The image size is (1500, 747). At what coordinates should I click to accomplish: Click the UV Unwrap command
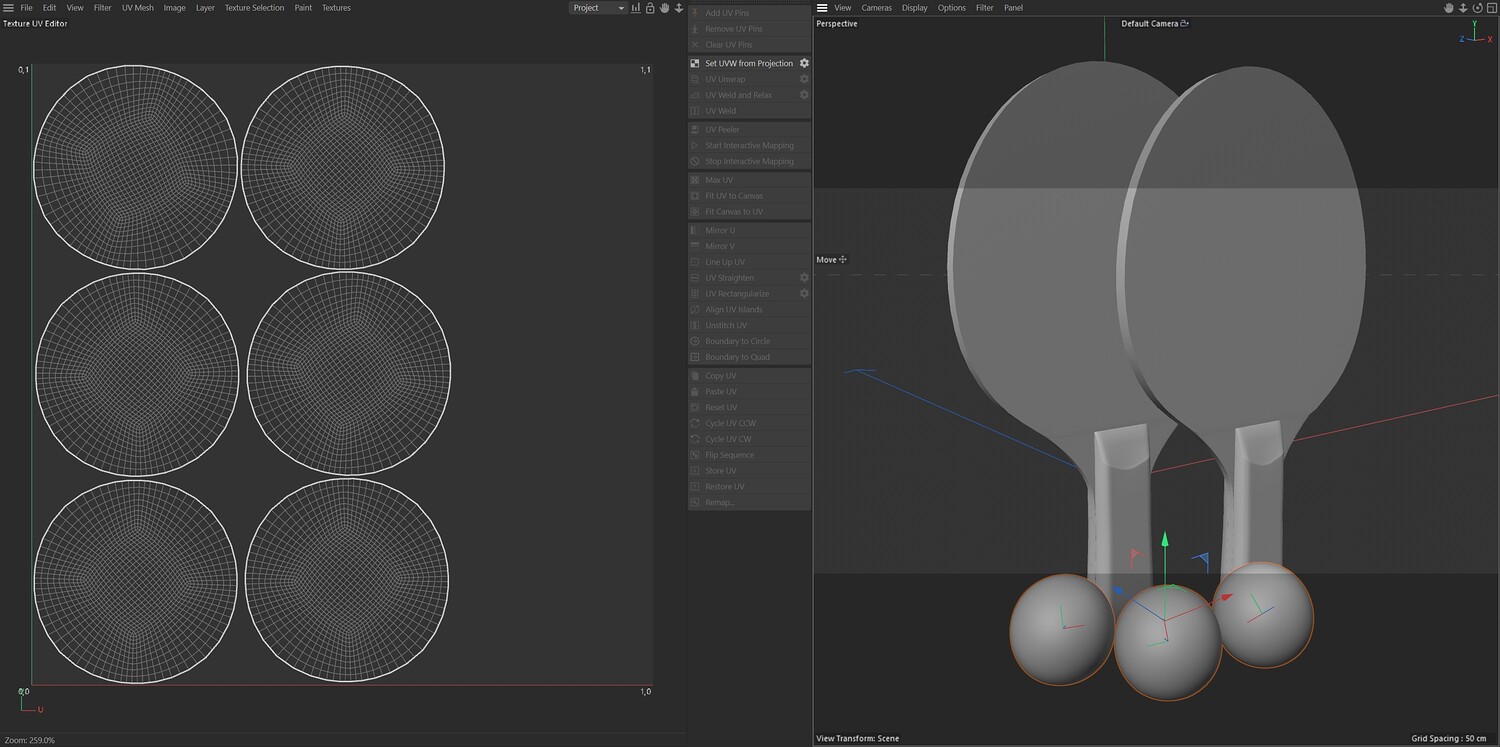(725, 79)
